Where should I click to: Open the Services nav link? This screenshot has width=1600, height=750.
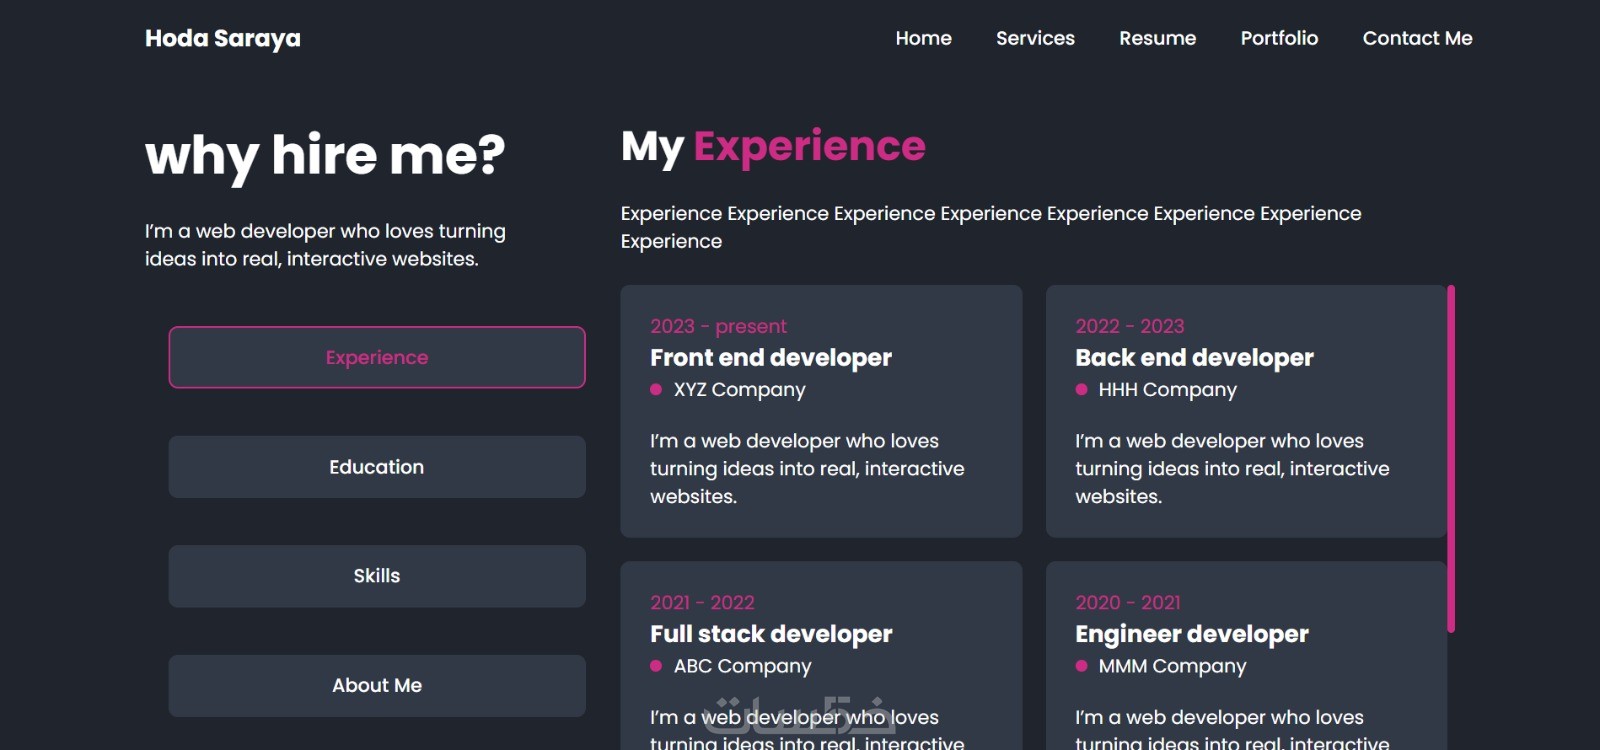click(1035, 38)
